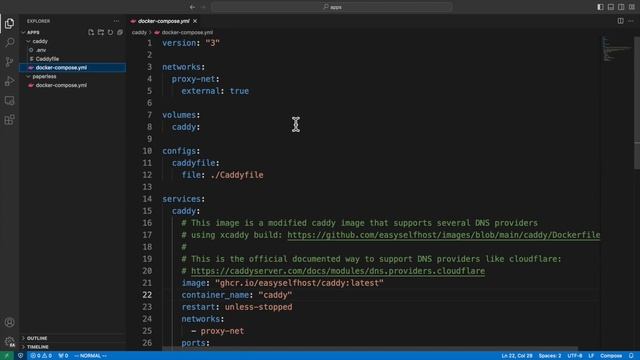Select the docker-compose.yml editor tab
640x360 pixels.
[164, 21]
